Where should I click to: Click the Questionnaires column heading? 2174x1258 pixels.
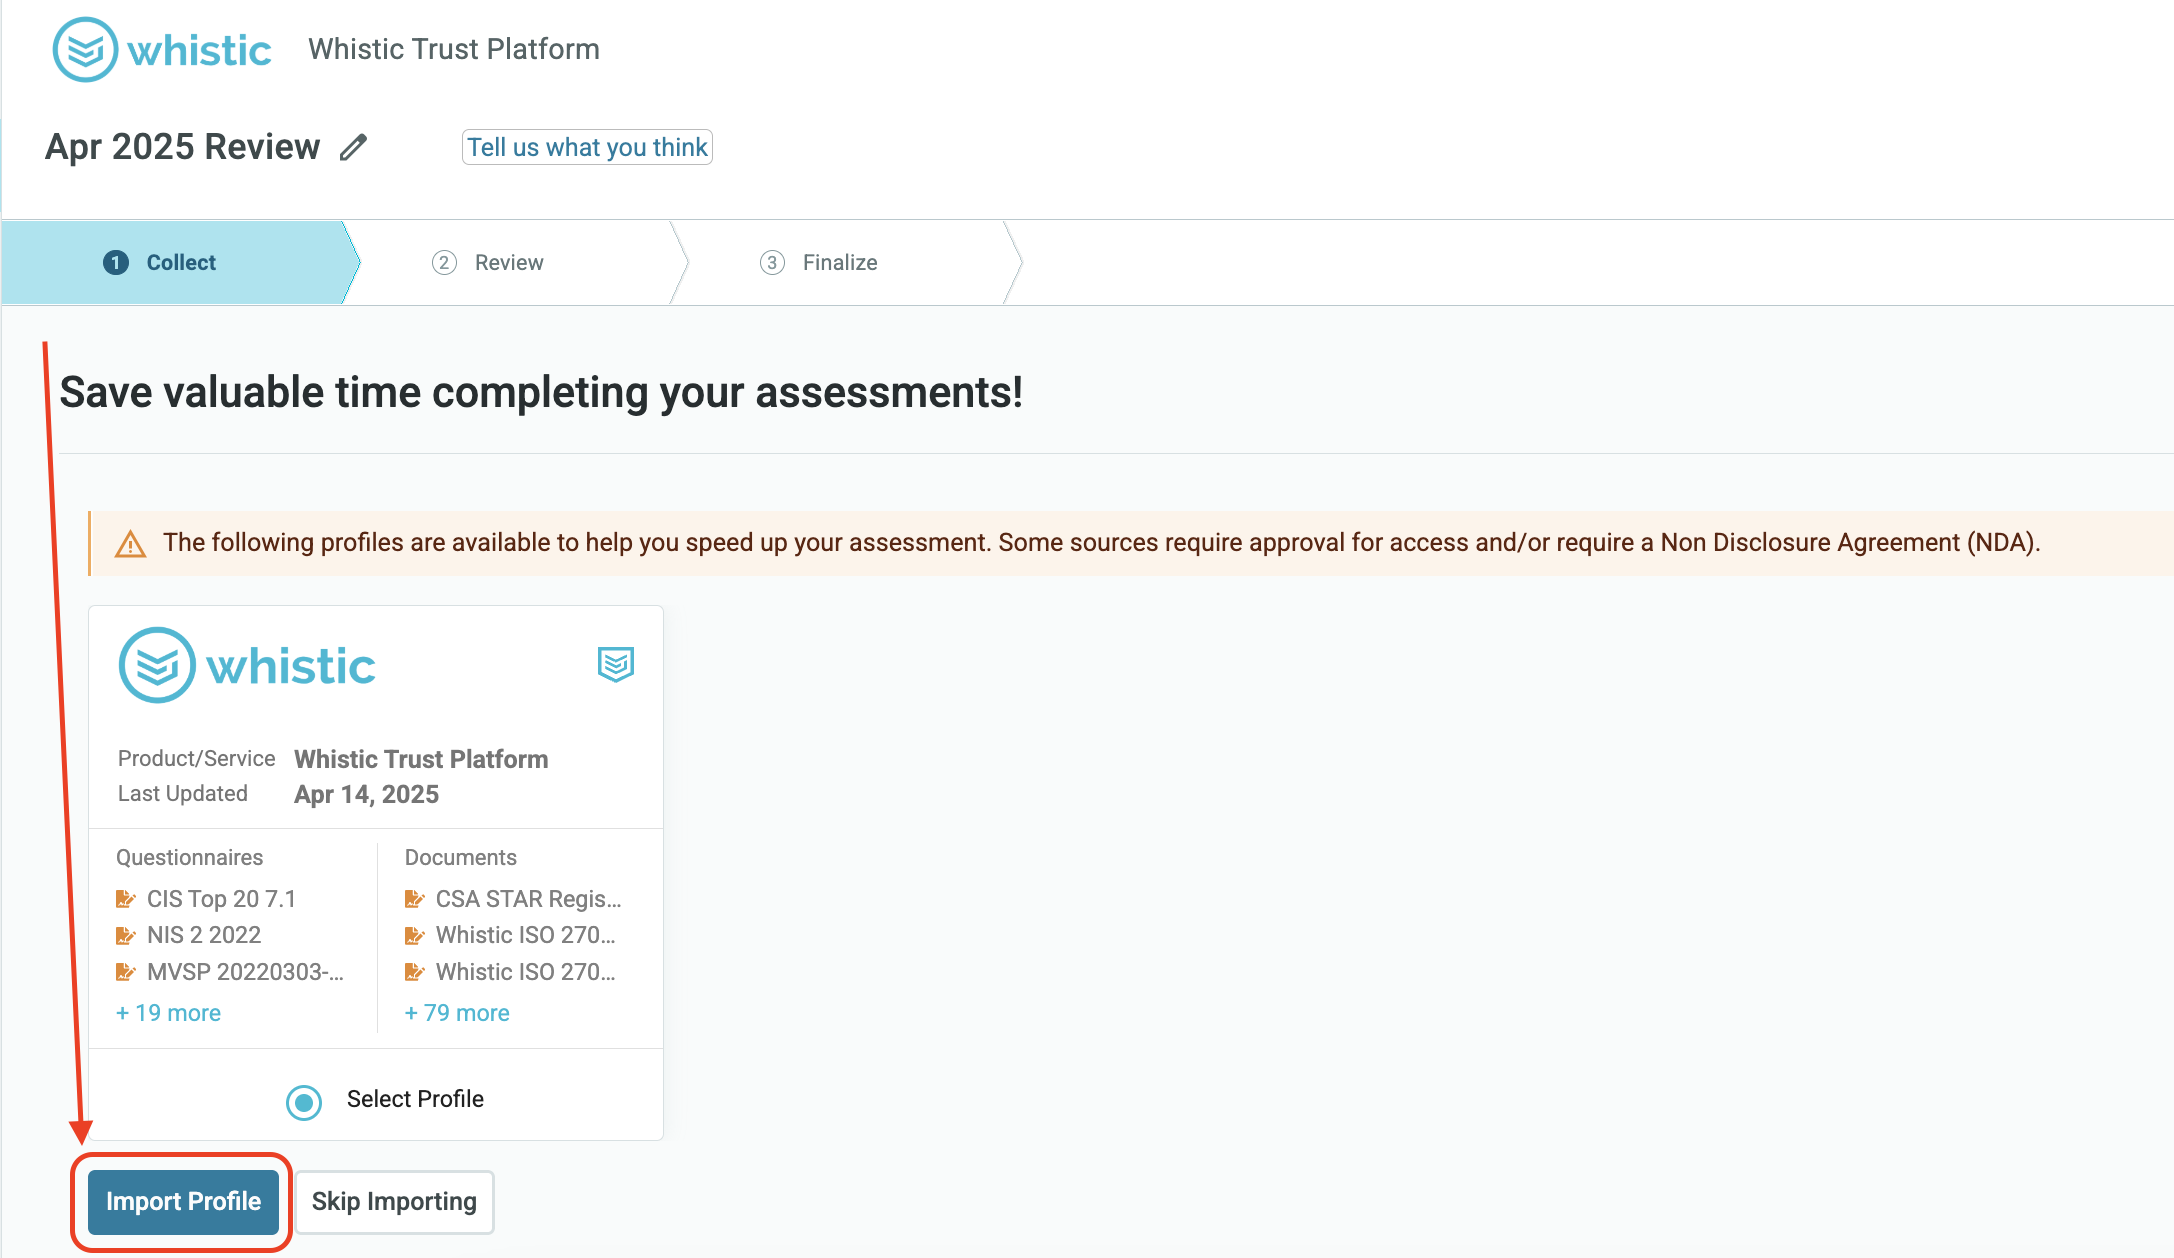(x=189, y=857)
